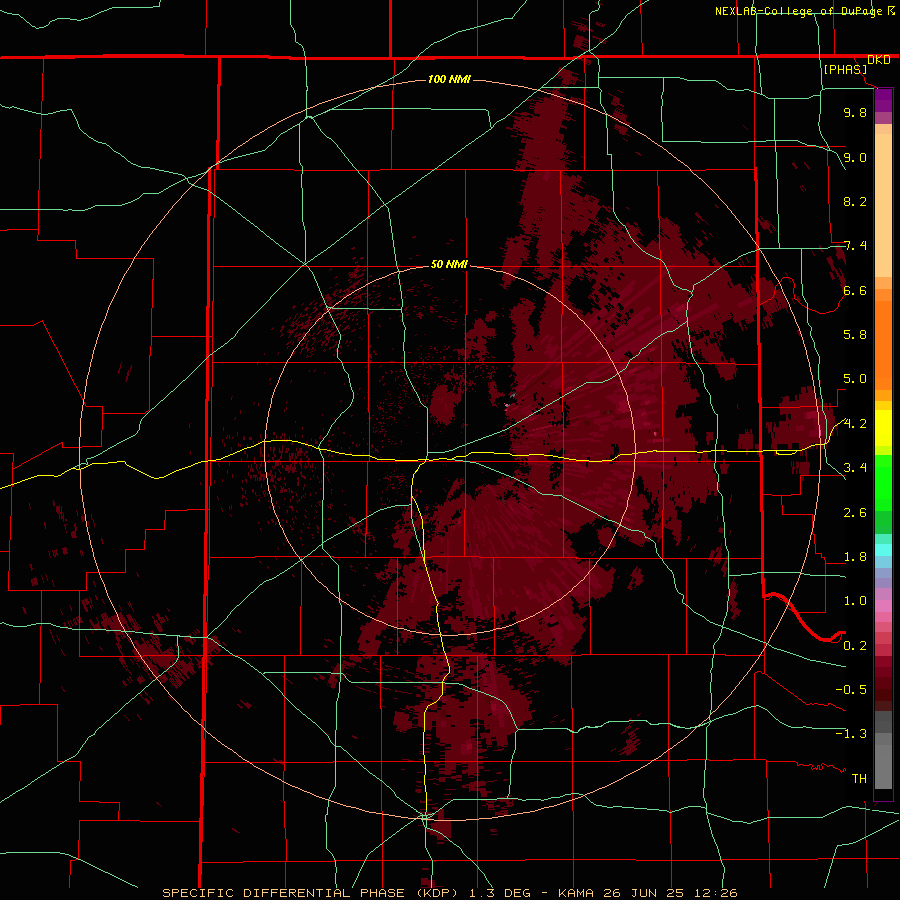Select the -1.3 scale value

pos(851,734)
